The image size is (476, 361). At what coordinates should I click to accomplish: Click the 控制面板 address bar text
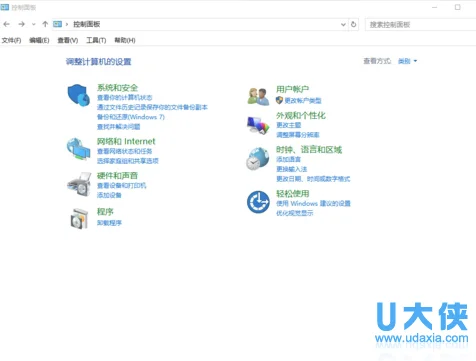[x=87, y=24]
